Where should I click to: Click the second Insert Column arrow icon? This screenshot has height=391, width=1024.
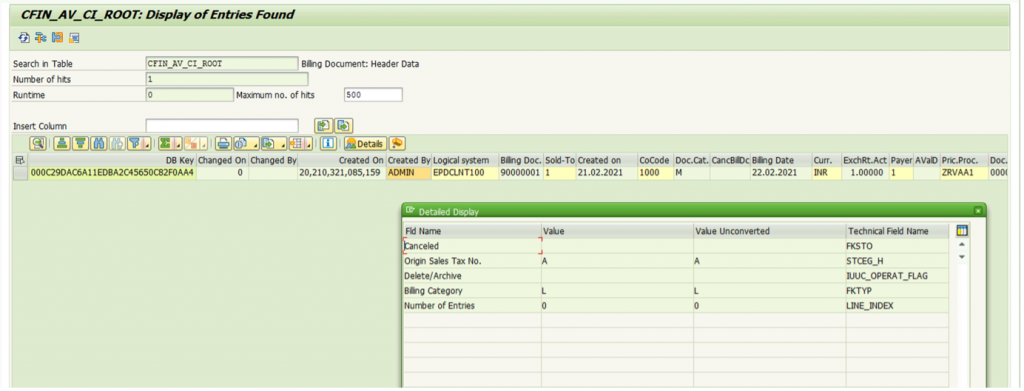(344, 125)
